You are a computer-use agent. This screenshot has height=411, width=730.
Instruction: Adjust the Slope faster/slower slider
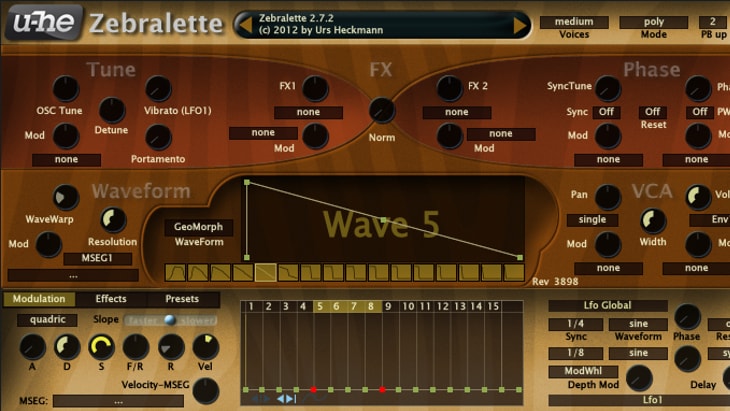pos(170,320)
